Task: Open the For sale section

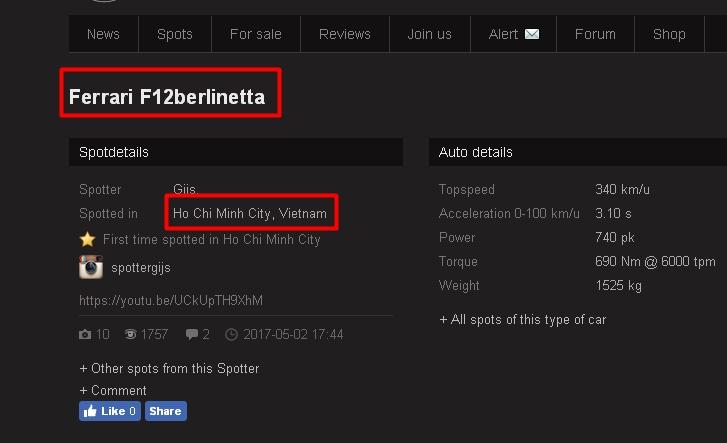Action: [x=255, y=34]
